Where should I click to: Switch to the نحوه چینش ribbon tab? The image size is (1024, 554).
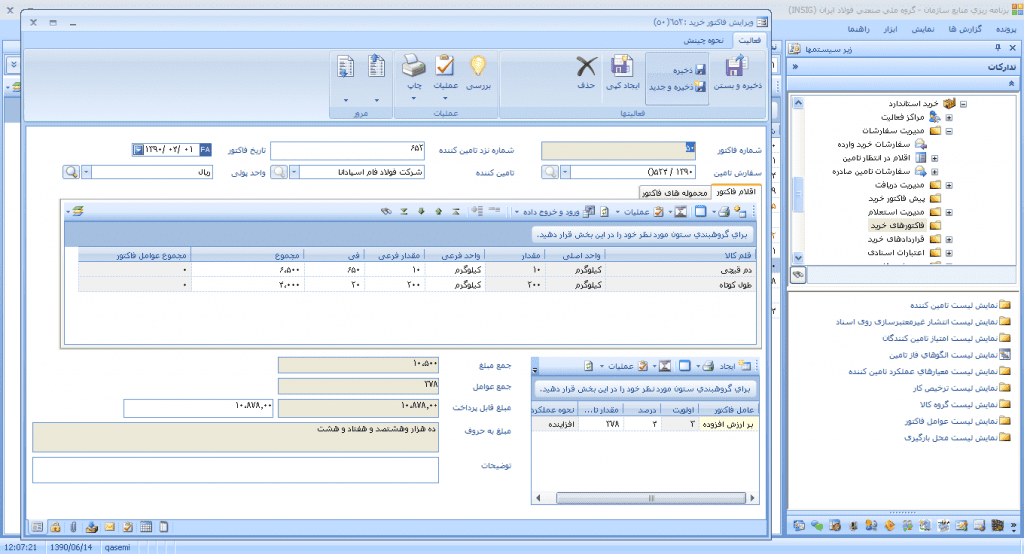point(705,40)
